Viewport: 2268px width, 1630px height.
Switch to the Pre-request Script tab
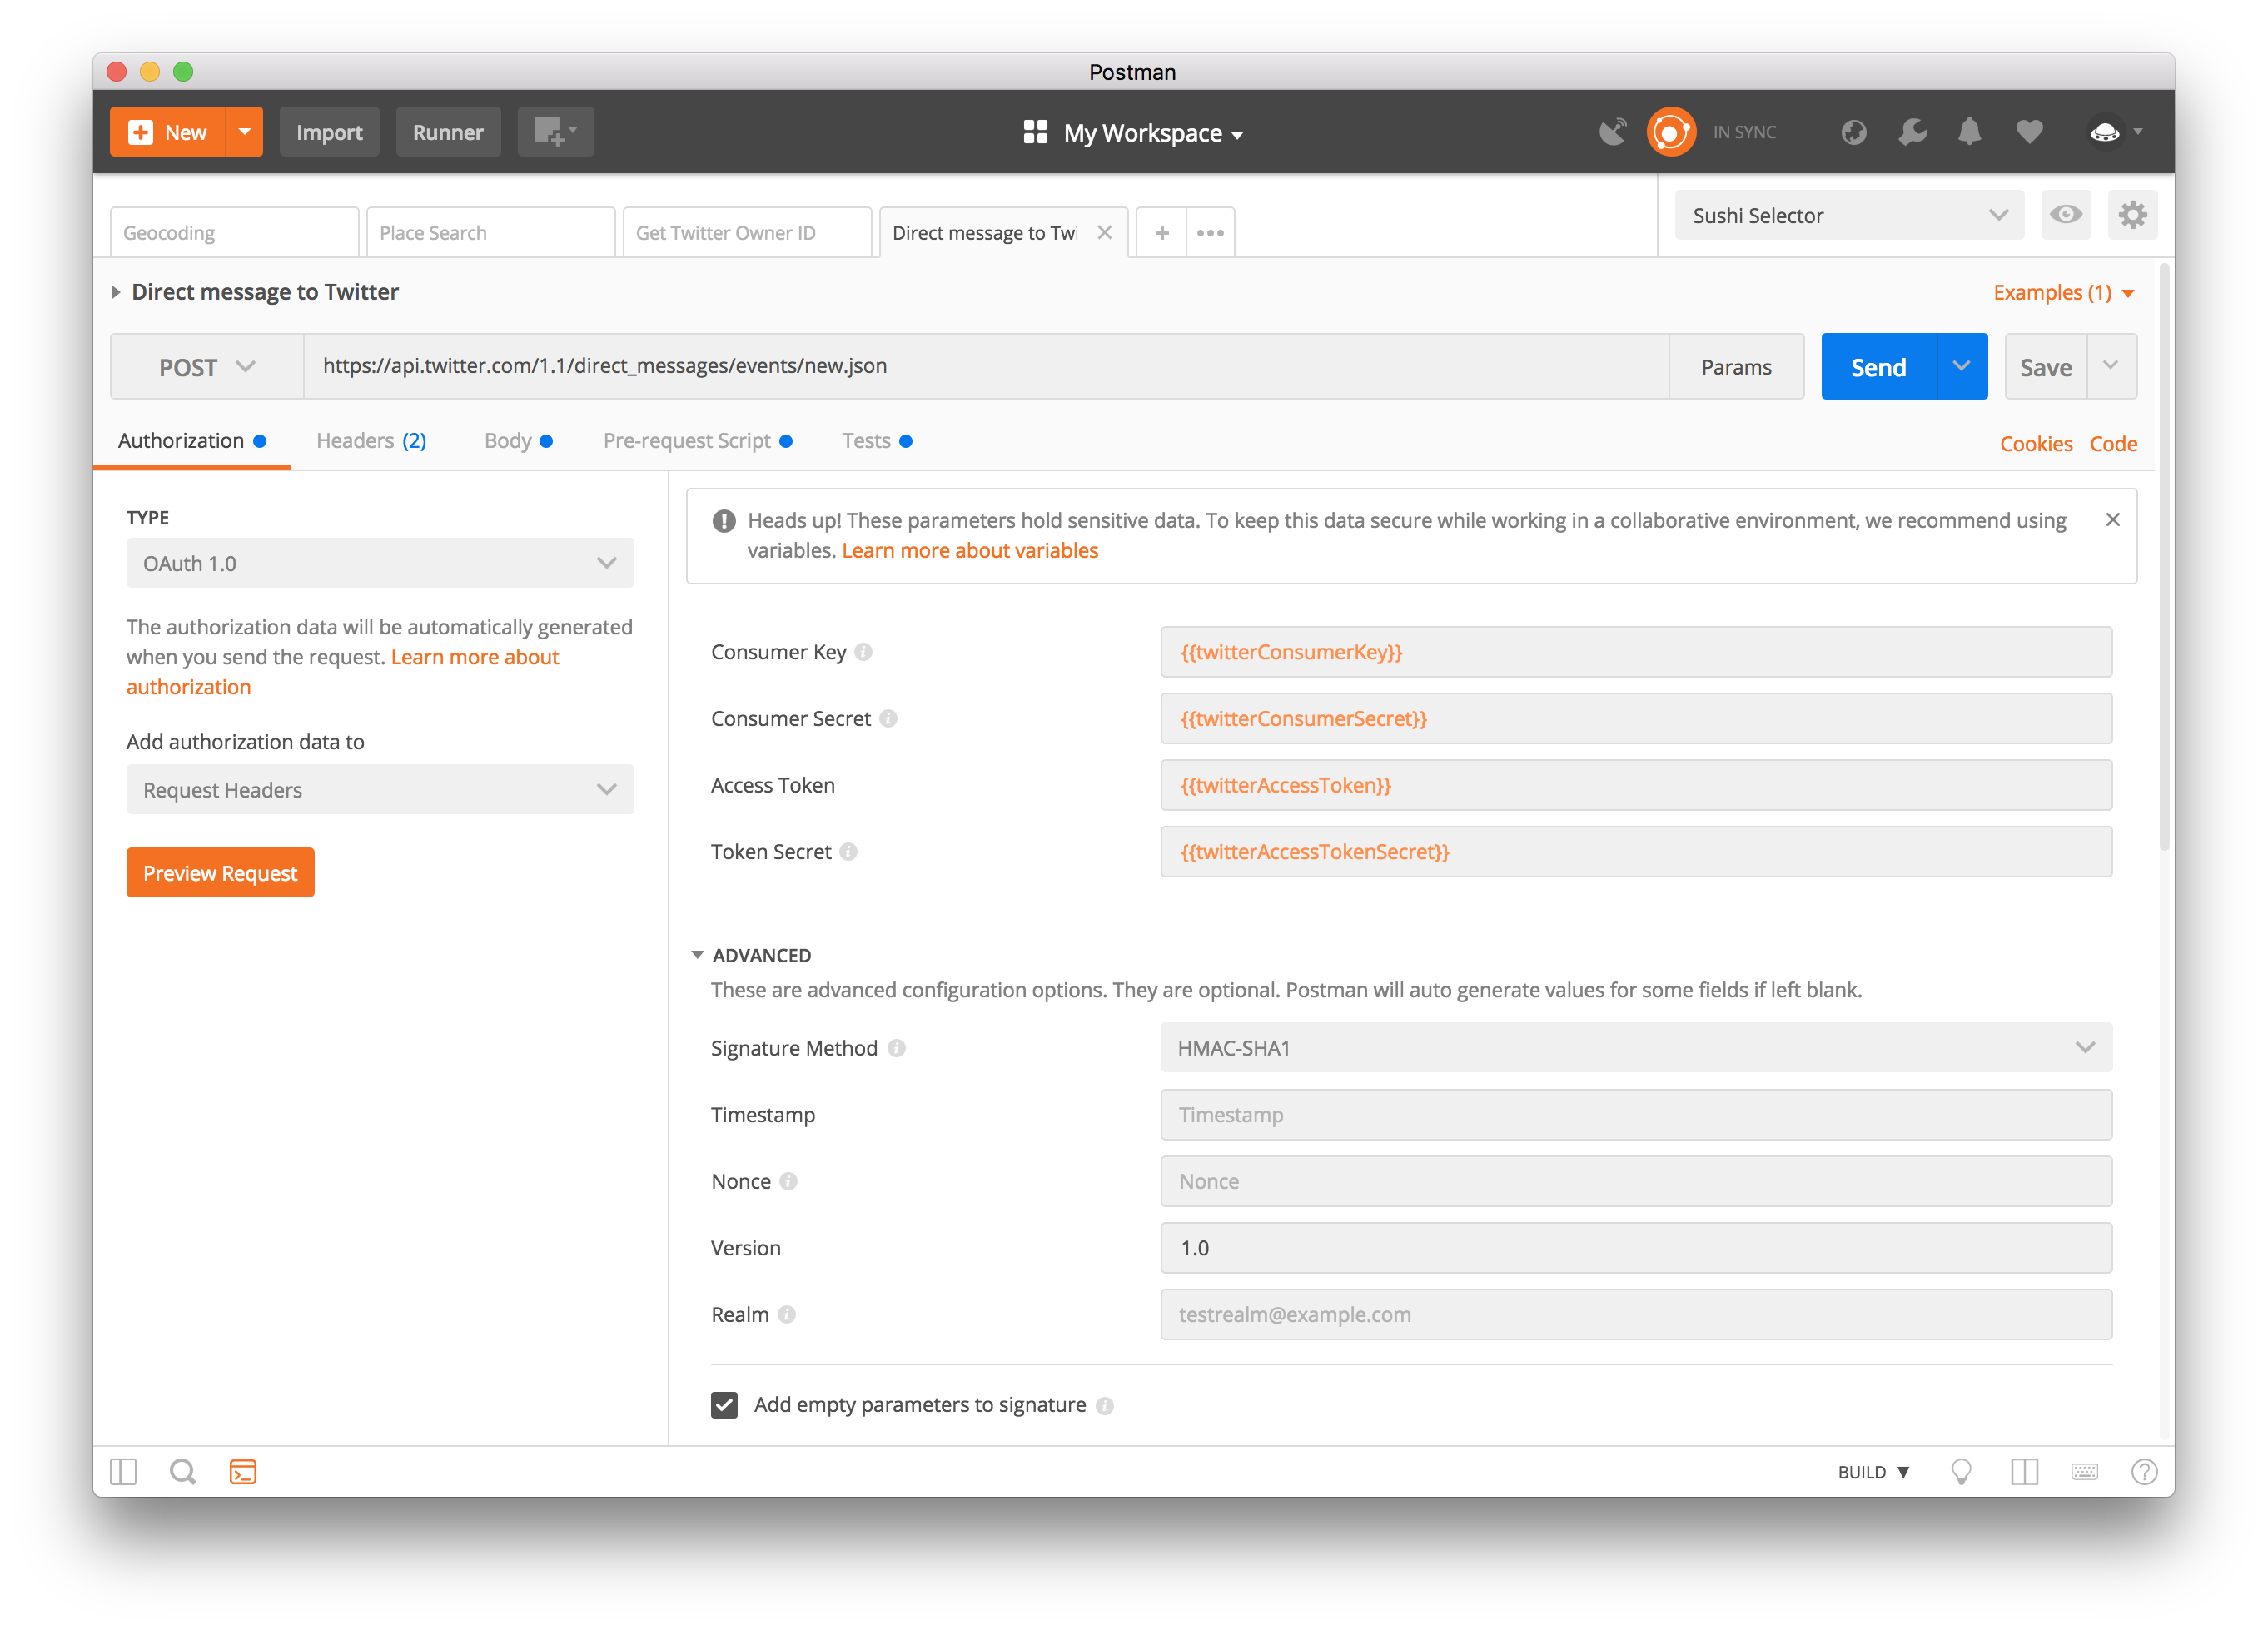pyautogui.click(x=687, y=441)
